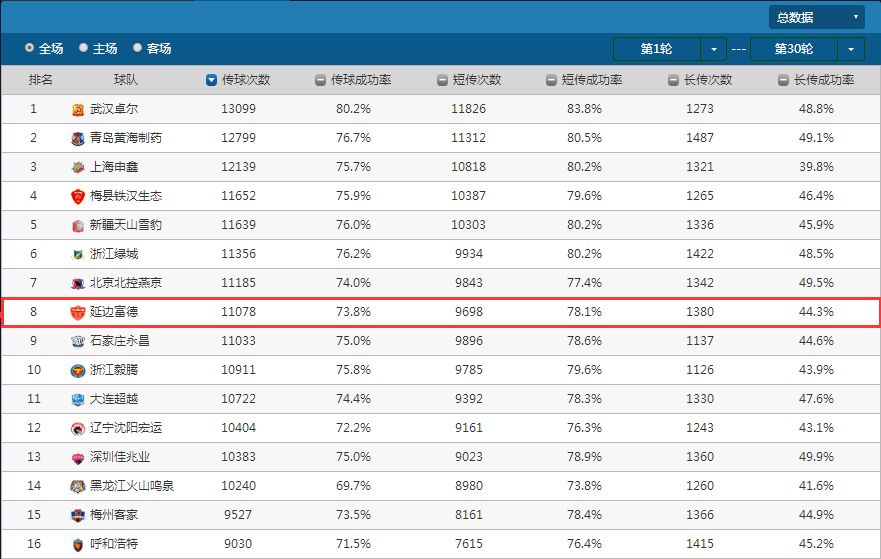Toggle the 短传成功率 column checkbox

click(551, 80)
